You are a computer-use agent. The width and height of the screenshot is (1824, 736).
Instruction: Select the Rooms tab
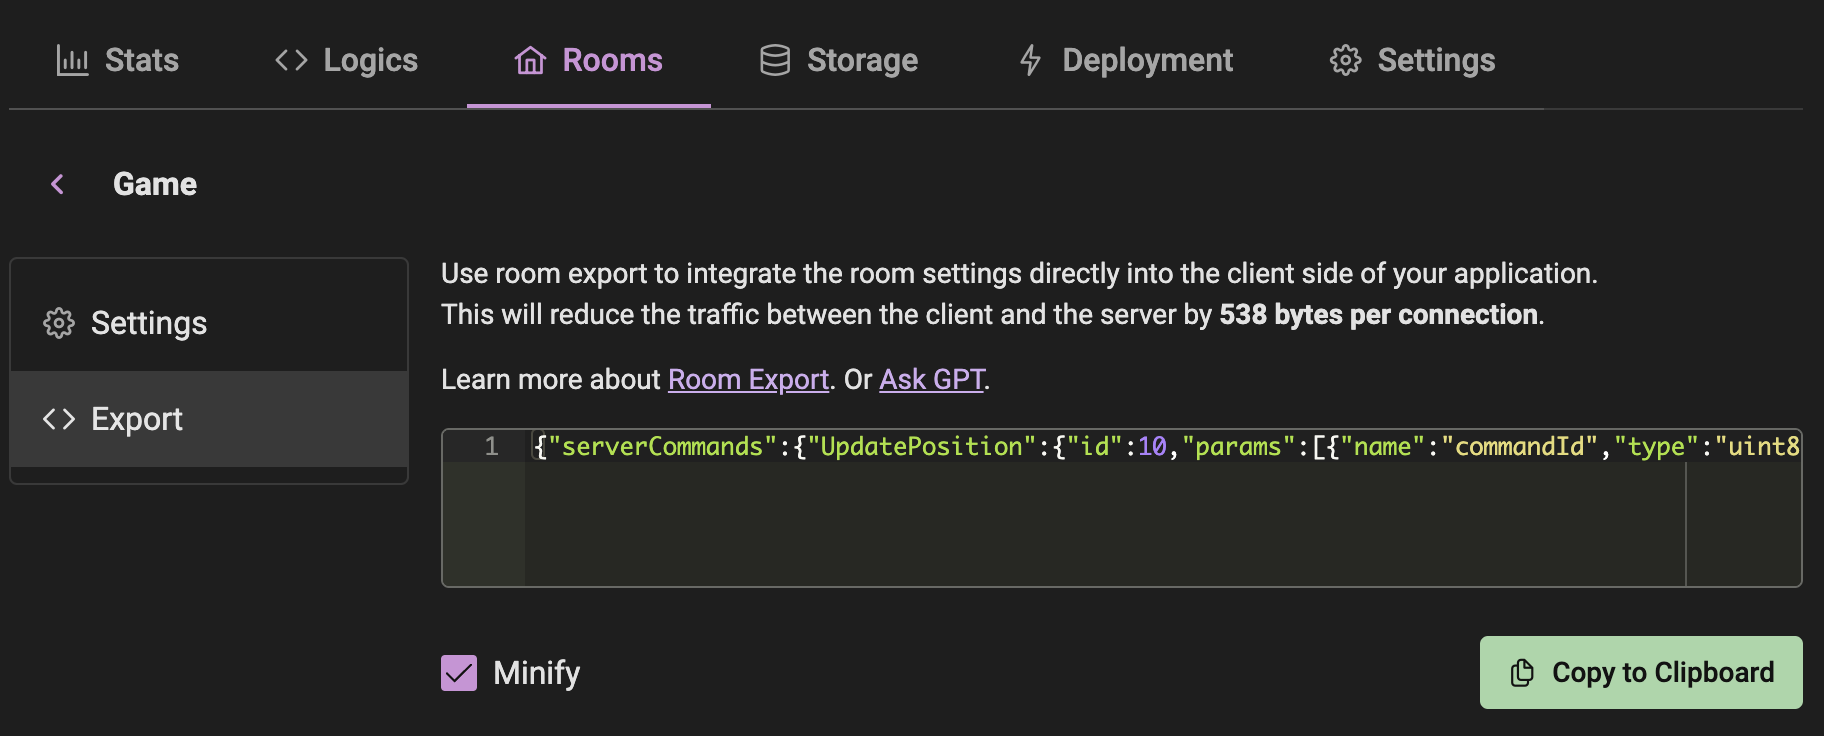point(589,60)
